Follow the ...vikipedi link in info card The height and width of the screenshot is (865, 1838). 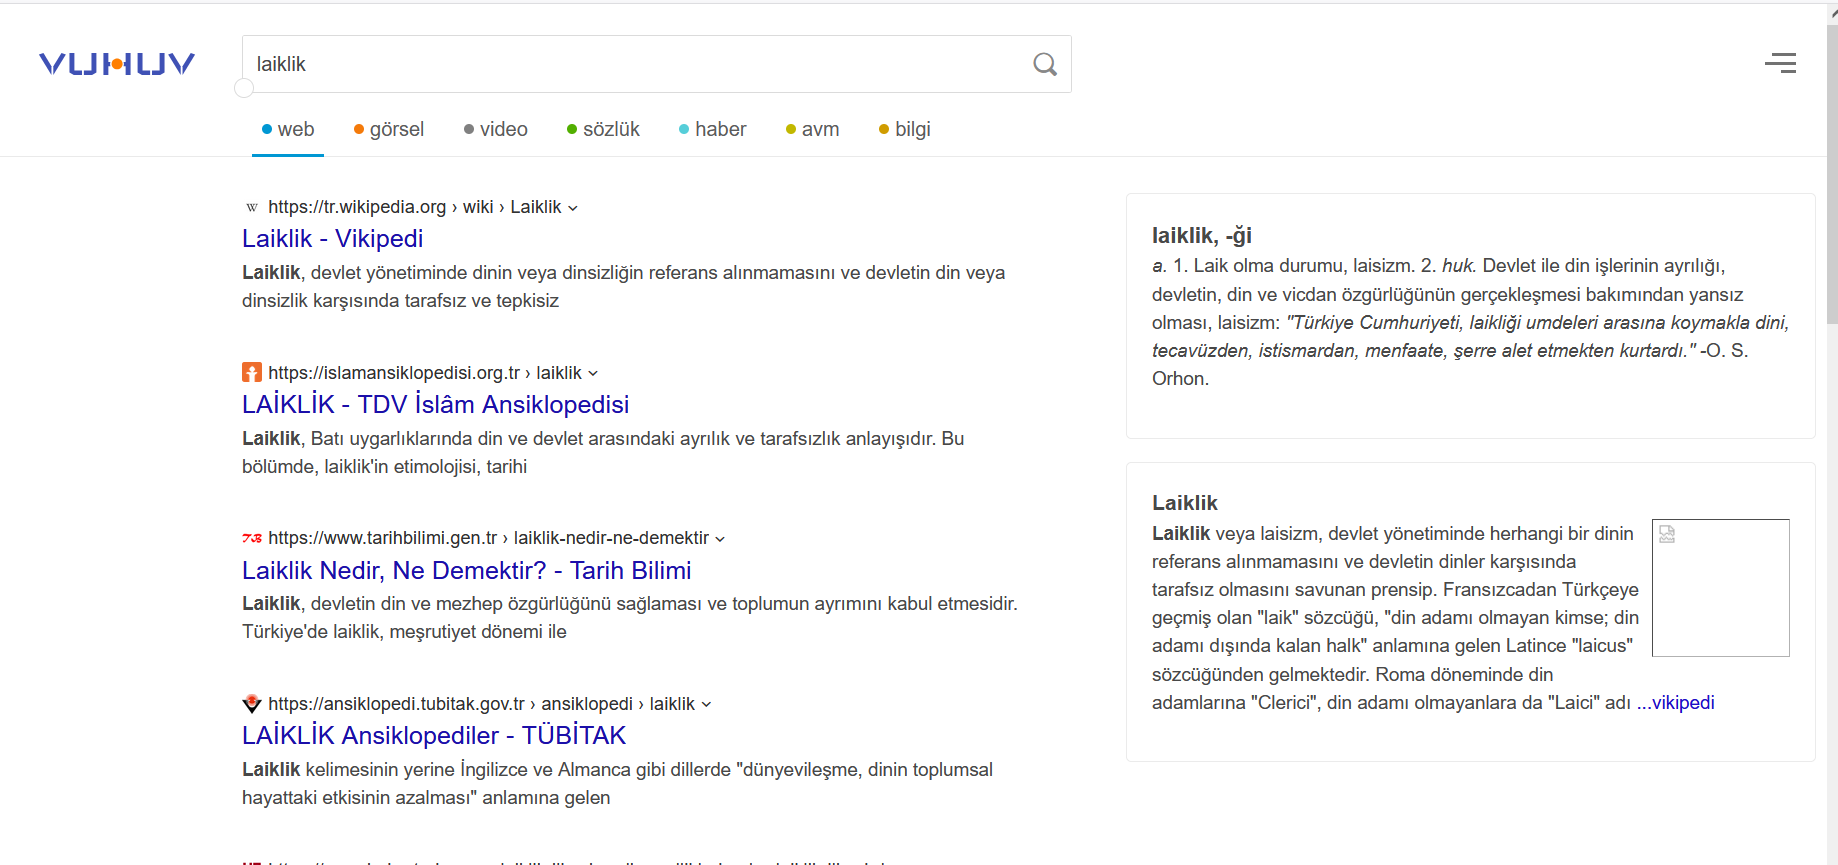[x=1676, y=703]
